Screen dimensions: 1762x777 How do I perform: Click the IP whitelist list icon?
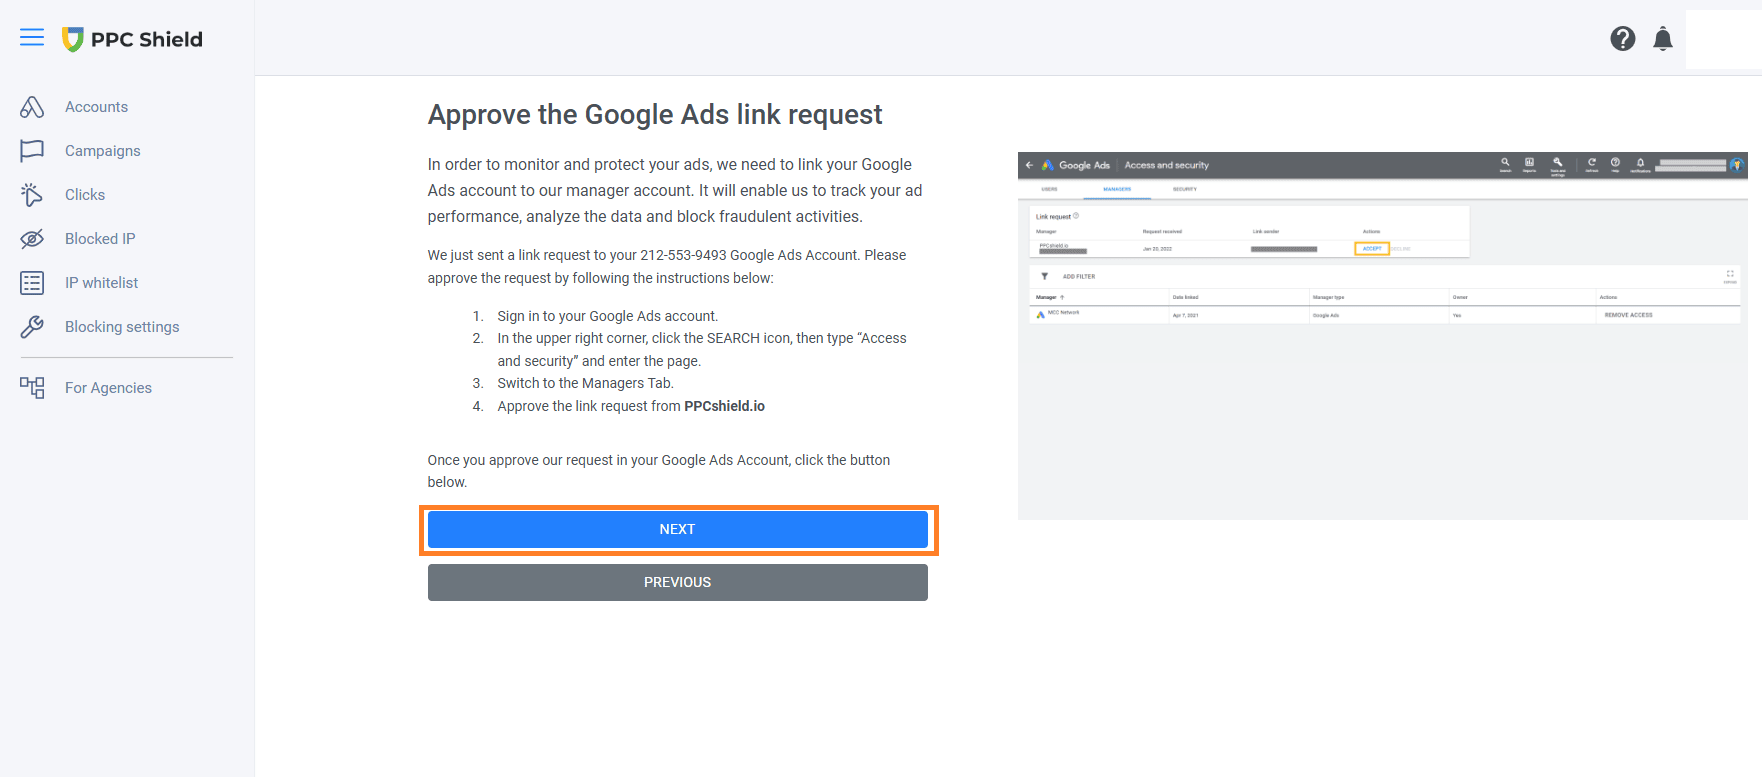point(32,283)
